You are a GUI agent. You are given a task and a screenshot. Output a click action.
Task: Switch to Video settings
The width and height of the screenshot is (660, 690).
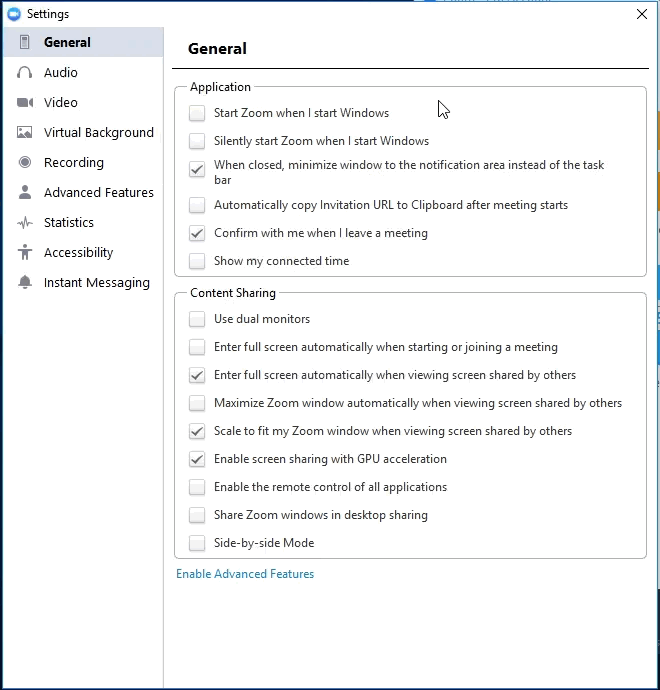84,103
